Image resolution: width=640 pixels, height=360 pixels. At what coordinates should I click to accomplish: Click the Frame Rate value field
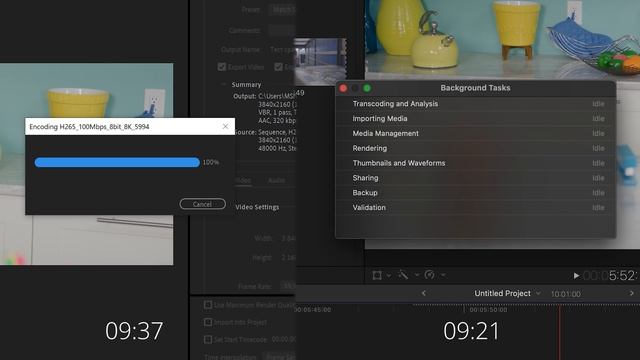coord(289,287)
